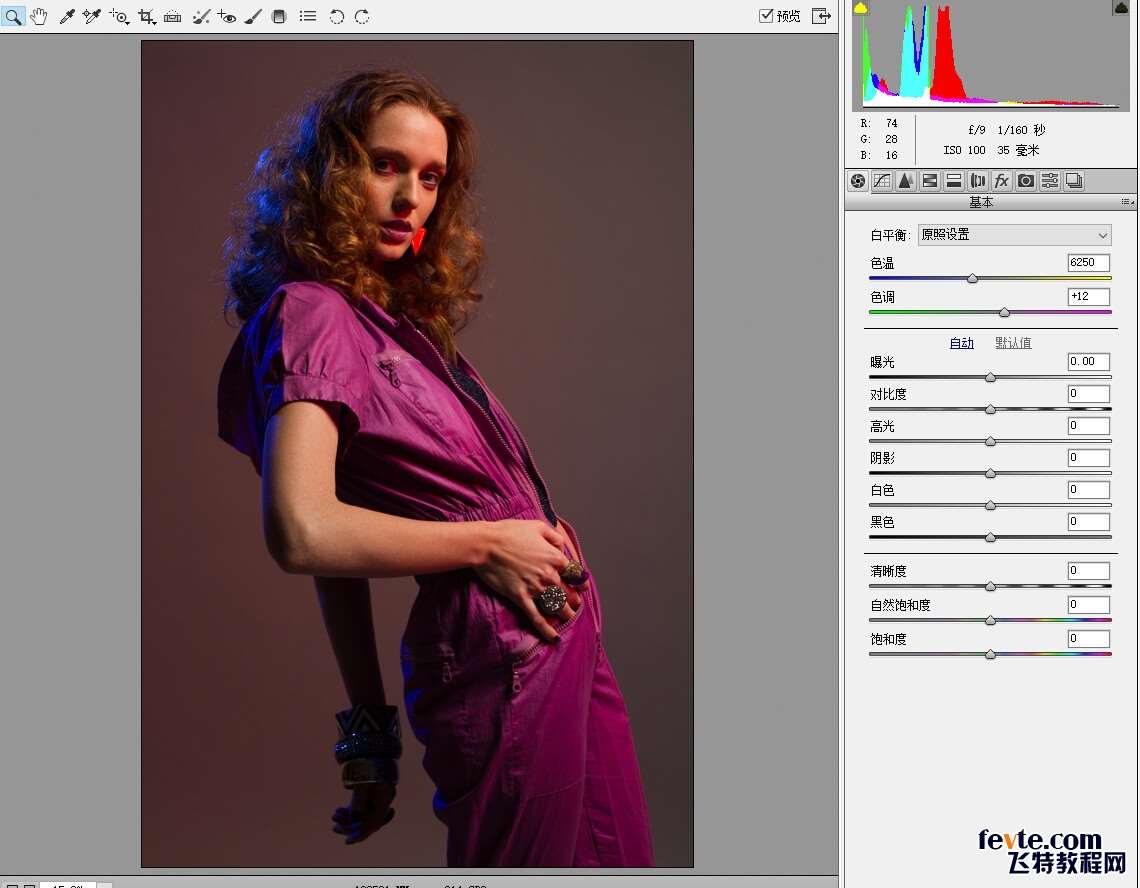Click the 默认值 default link
The height and width of the screenshot is (888, 1140).
tap(1013, 343)
